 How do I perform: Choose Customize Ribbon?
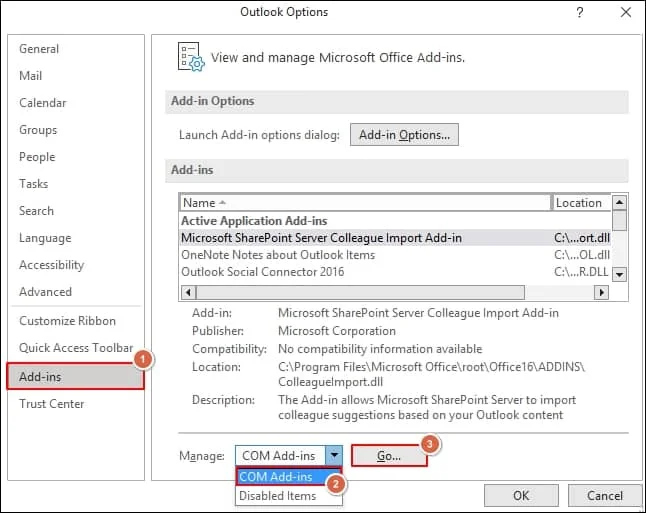(67, 321)
